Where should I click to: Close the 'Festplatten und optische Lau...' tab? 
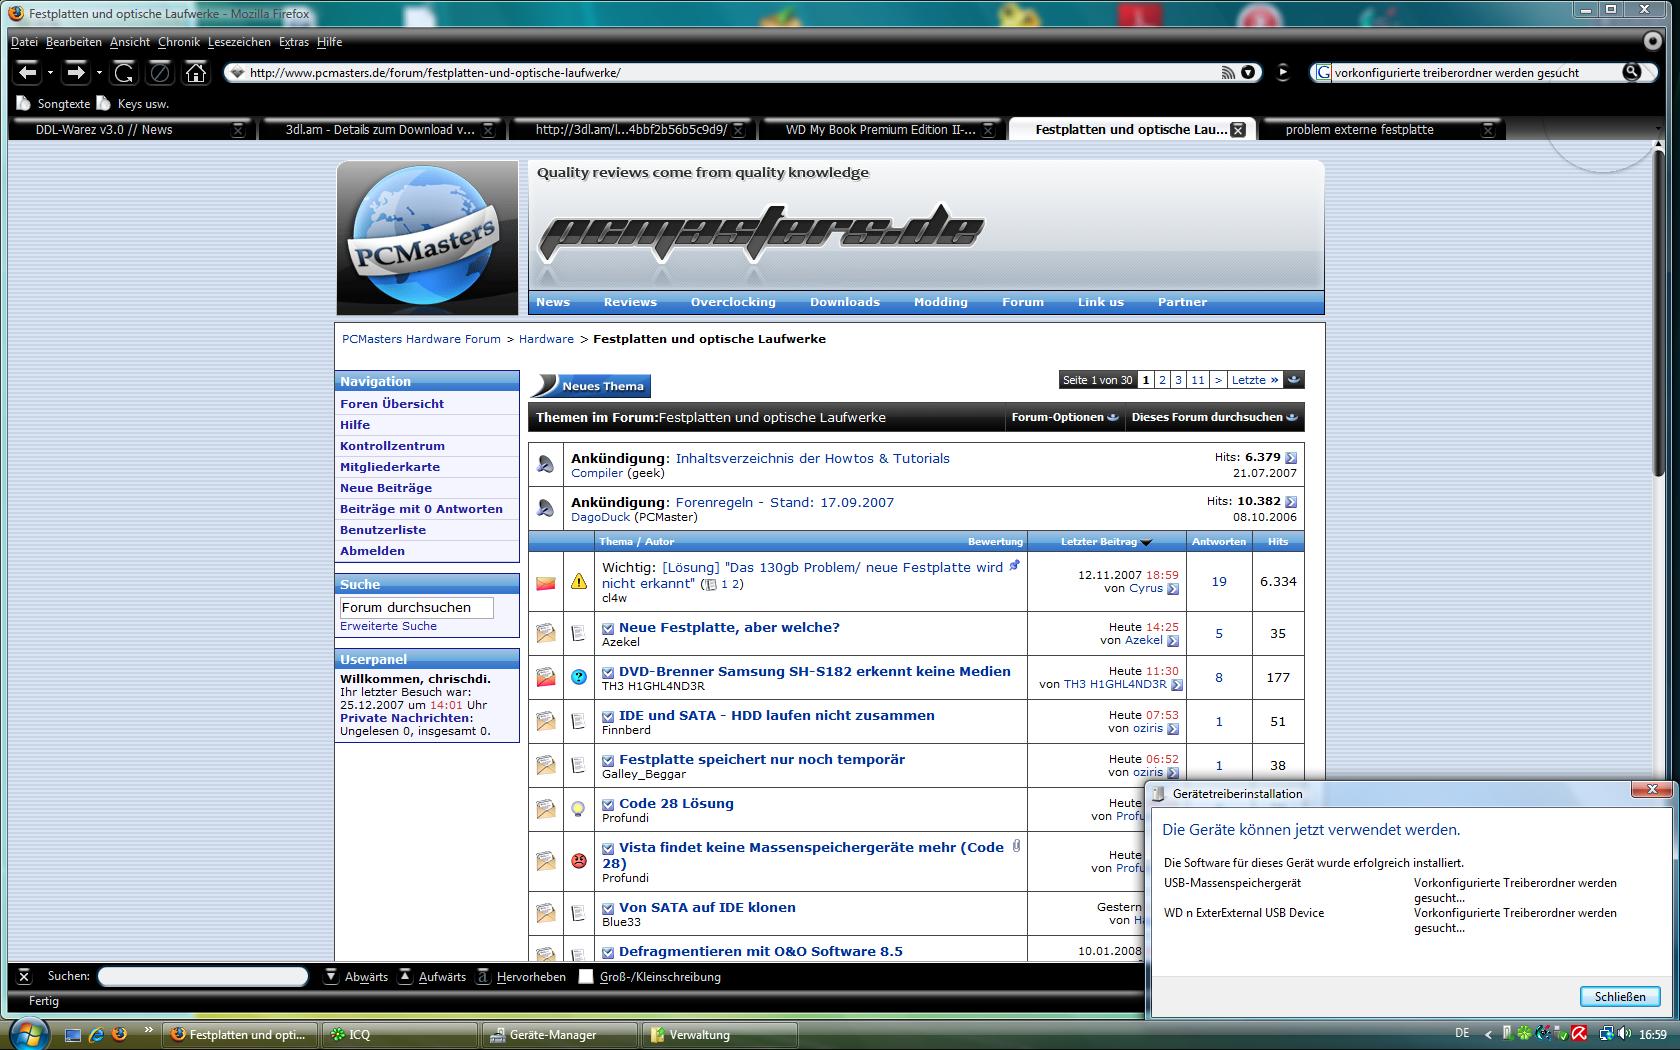pos(1237,130)
